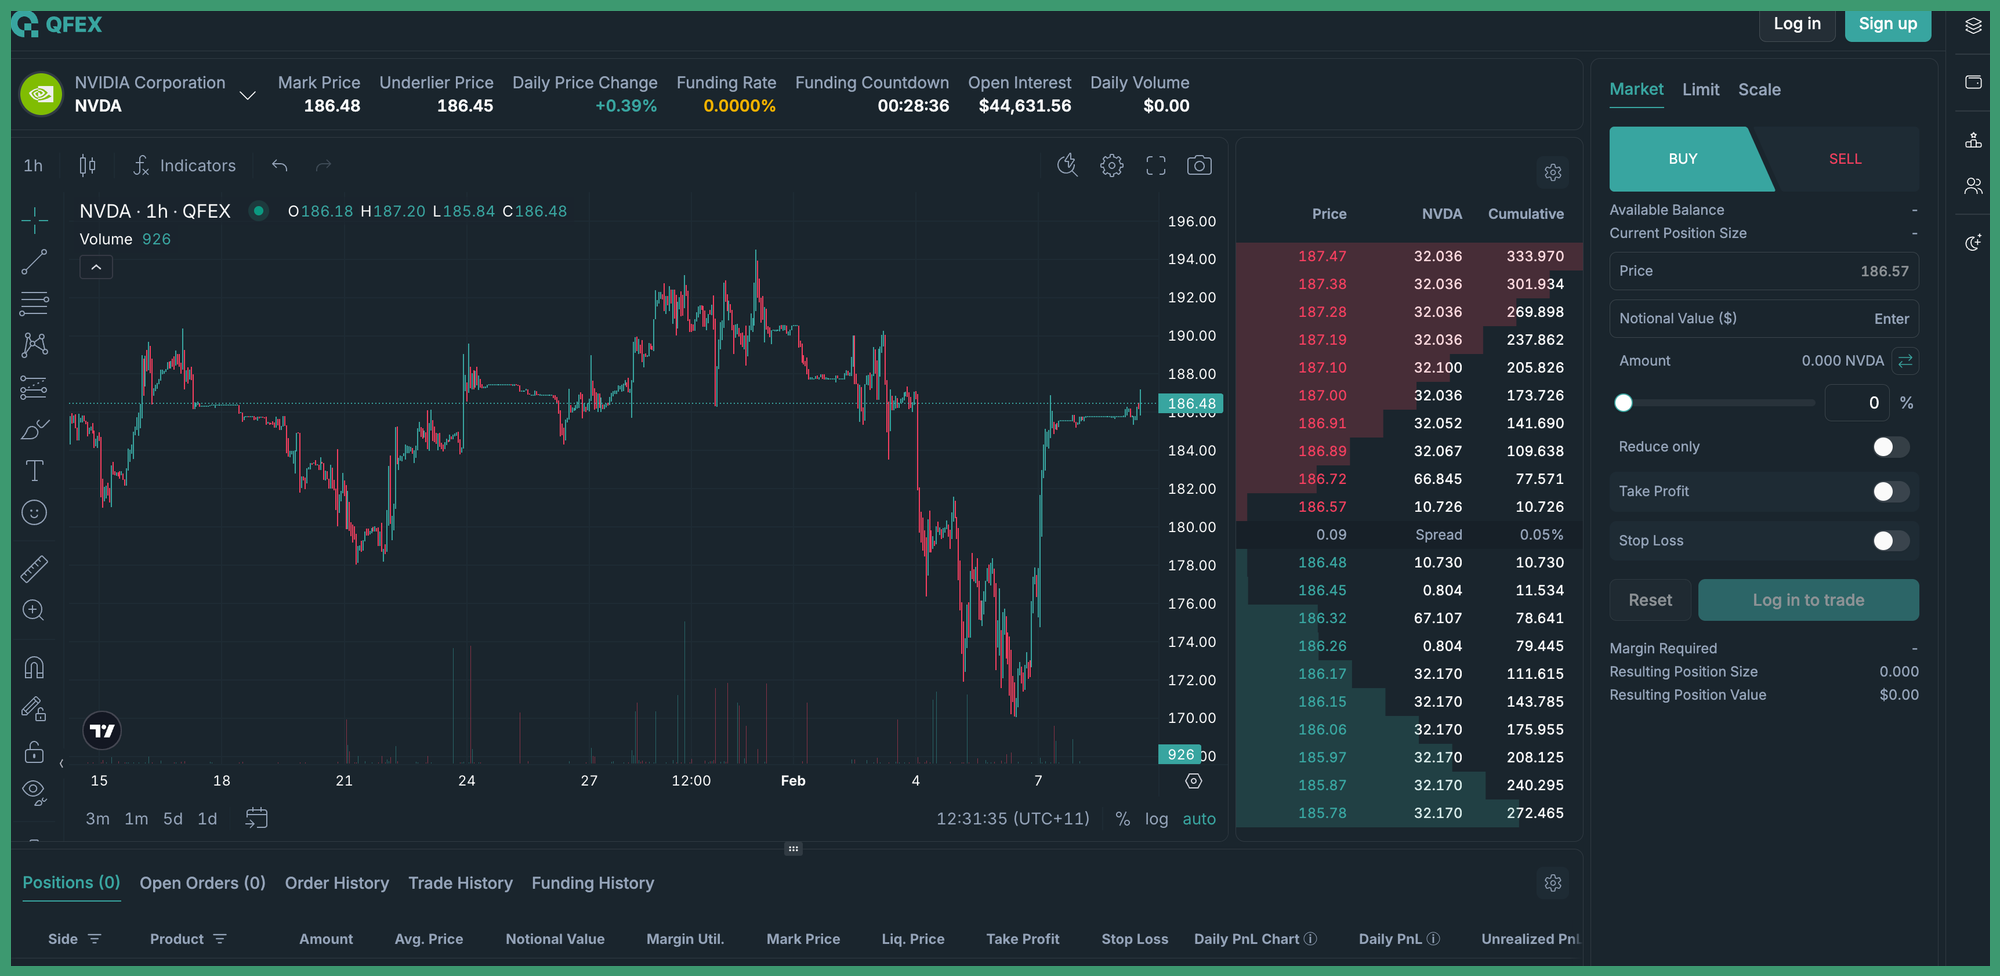Open the wallet icon in right sidebar

[1973, 82]
